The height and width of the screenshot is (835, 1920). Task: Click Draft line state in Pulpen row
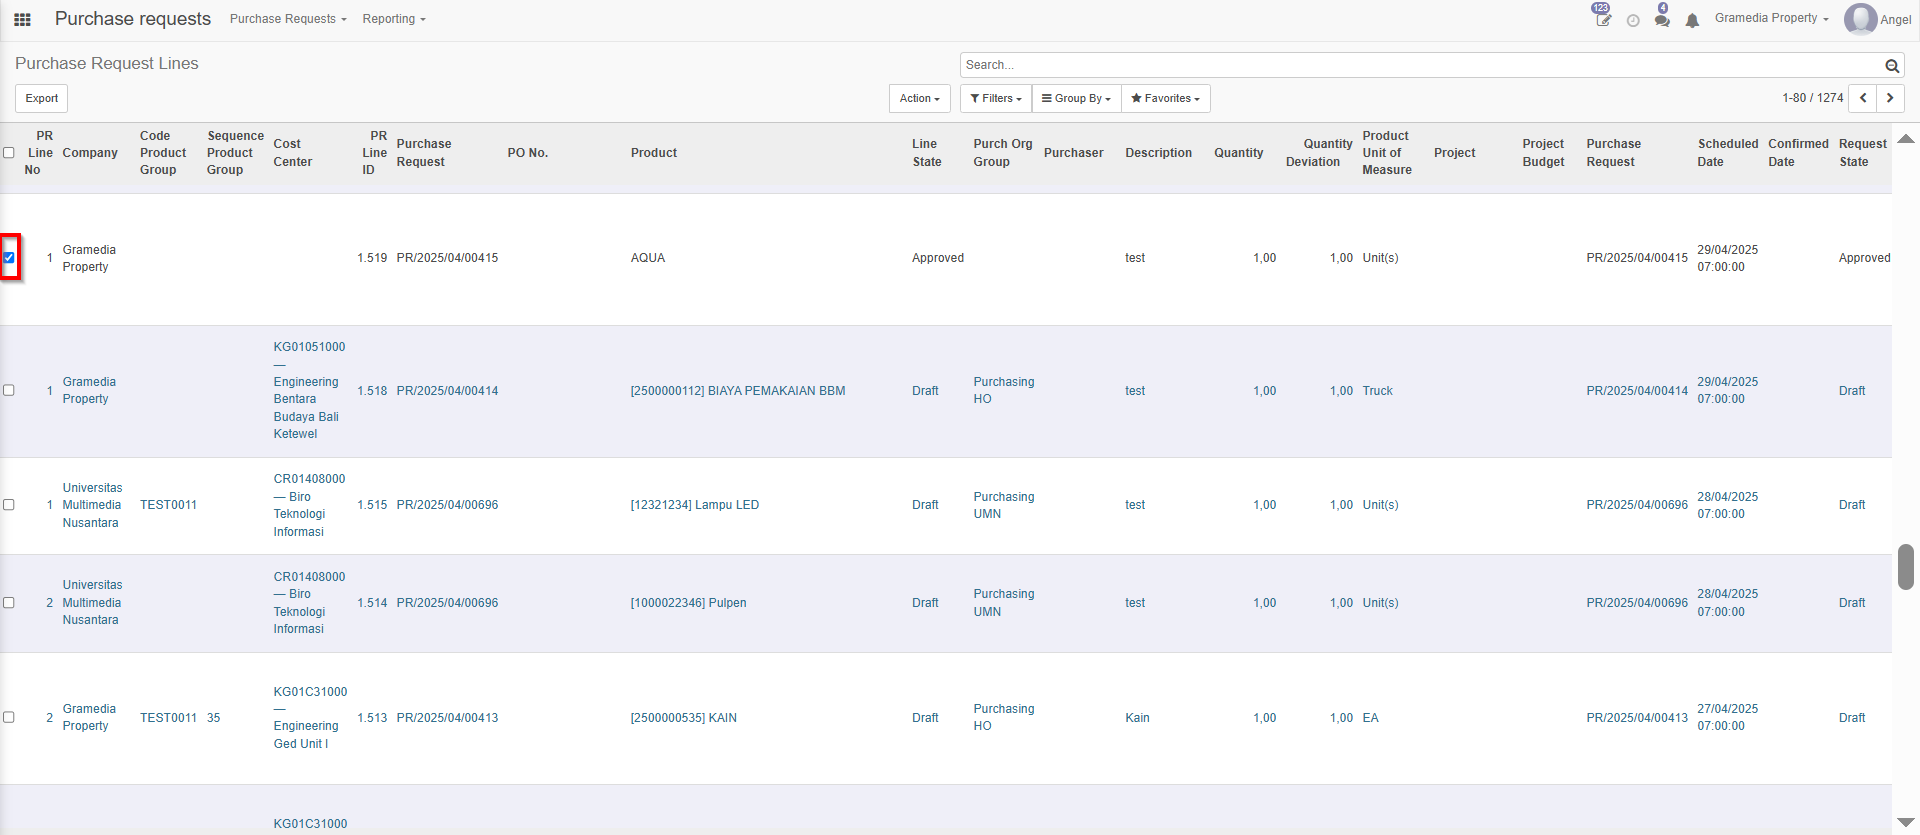pyautogui.click(x=925, y=603)
